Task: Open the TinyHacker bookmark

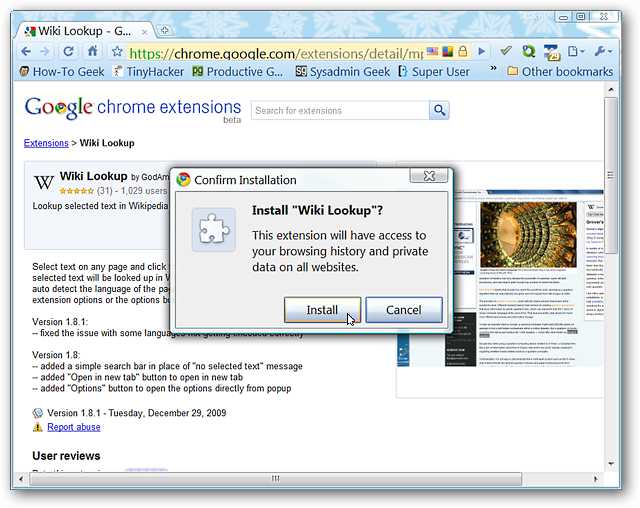Action: [x=149, y=72]
